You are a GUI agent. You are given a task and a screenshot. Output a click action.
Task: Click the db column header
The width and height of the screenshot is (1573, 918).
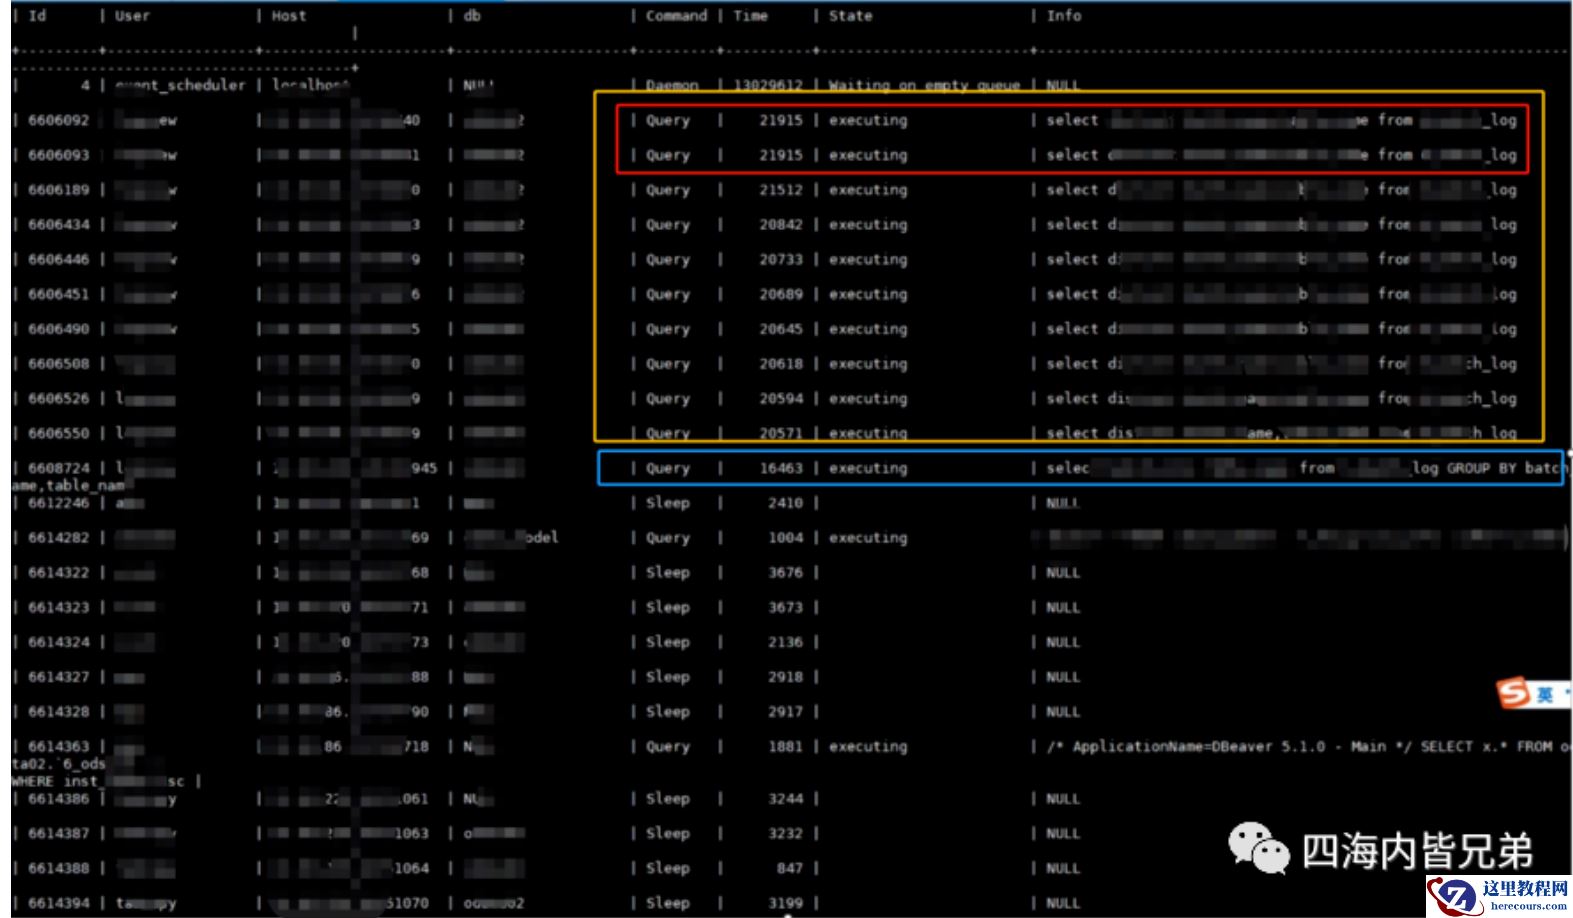pos(472,16)
